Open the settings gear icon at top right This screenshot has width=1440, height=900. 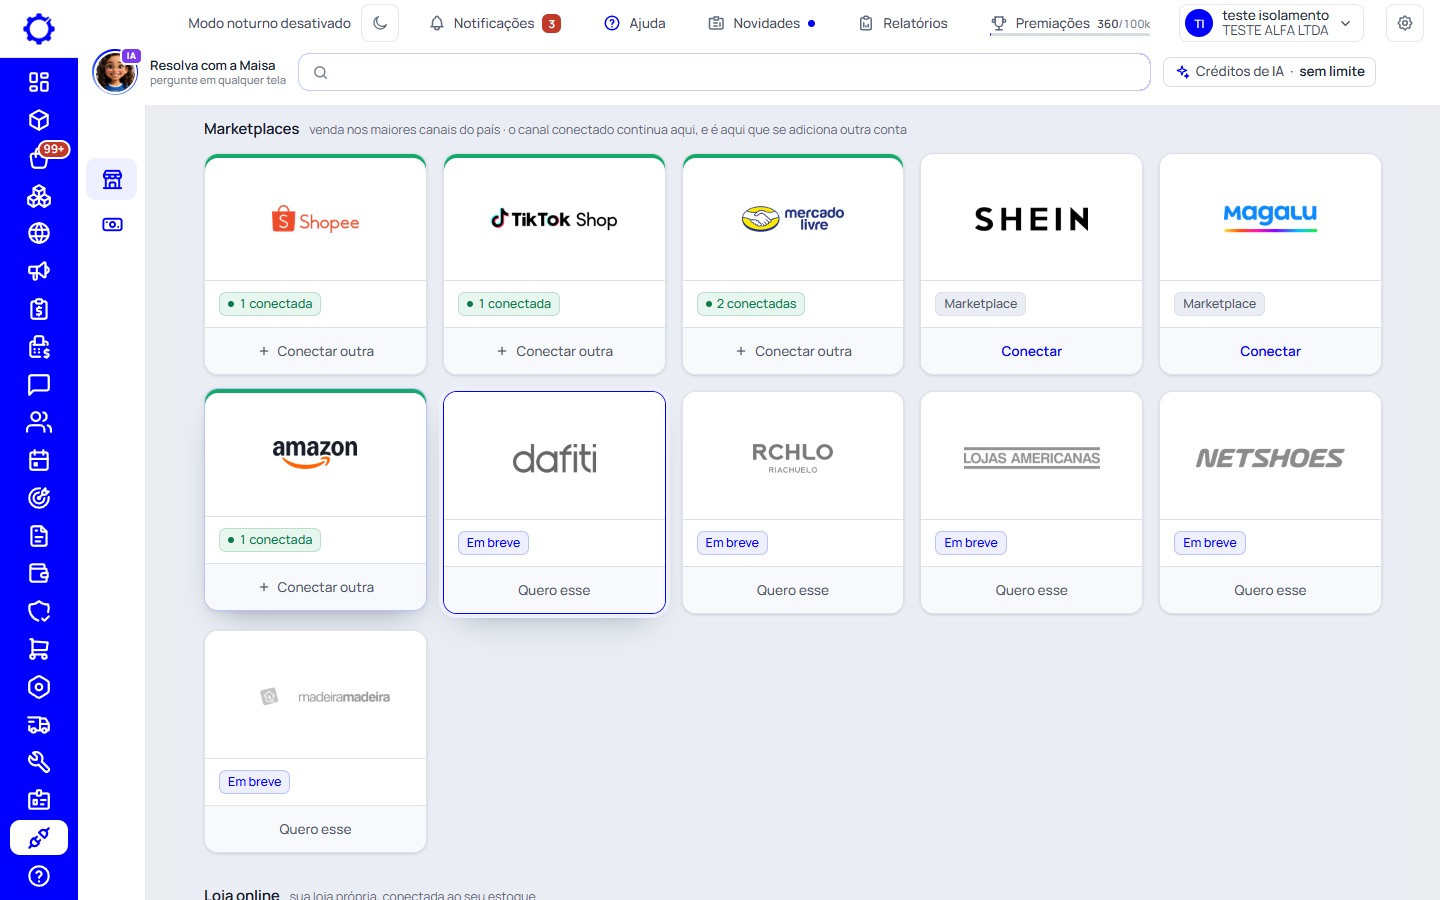point(1405,23)
